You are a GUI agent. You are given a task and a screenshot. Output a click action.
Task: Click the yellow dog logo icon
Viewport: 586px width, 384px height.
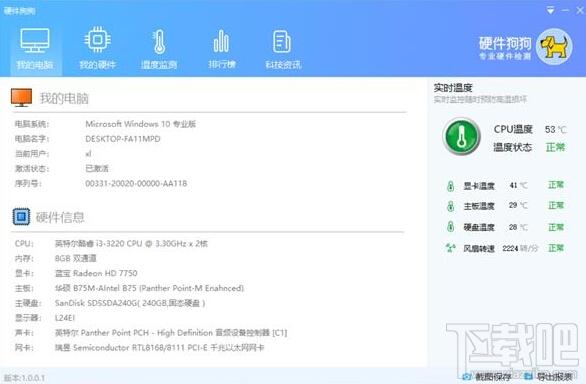(x=554, y=47)
